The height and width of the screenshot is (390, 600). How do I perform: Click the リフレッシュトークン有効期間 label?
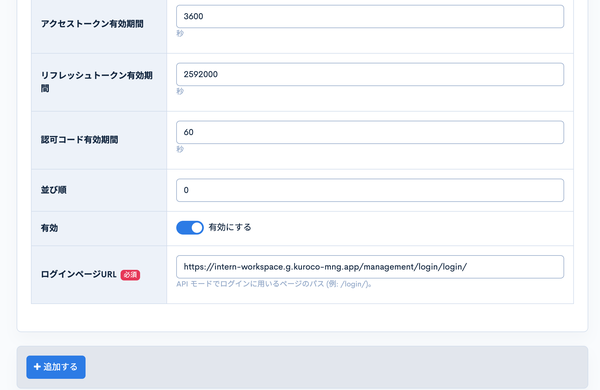coord(97,82)
